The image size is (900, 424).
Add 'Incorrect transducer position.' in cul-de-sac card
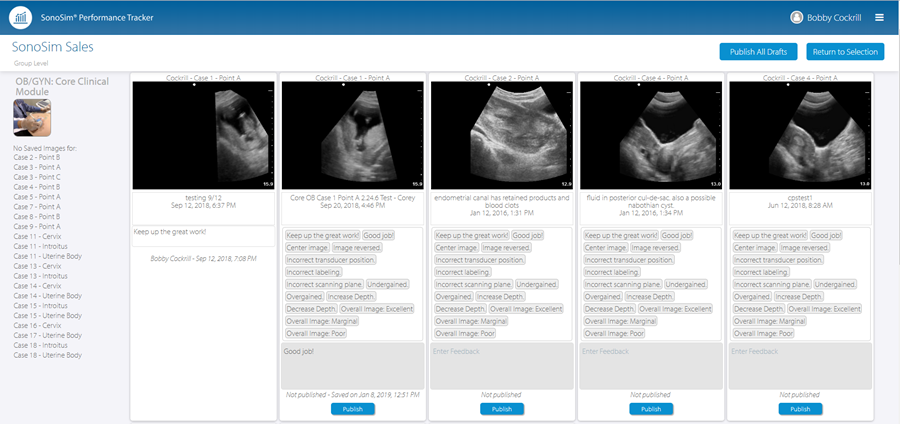coord(629,260)
